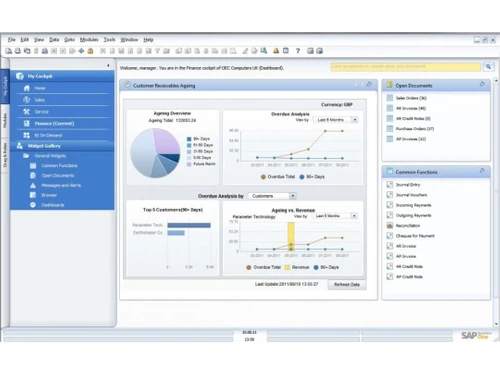This screenshot has height=375, width=500.
Task: Open the Modules menu
Action: pyautogui.click(x=89, y=40)
